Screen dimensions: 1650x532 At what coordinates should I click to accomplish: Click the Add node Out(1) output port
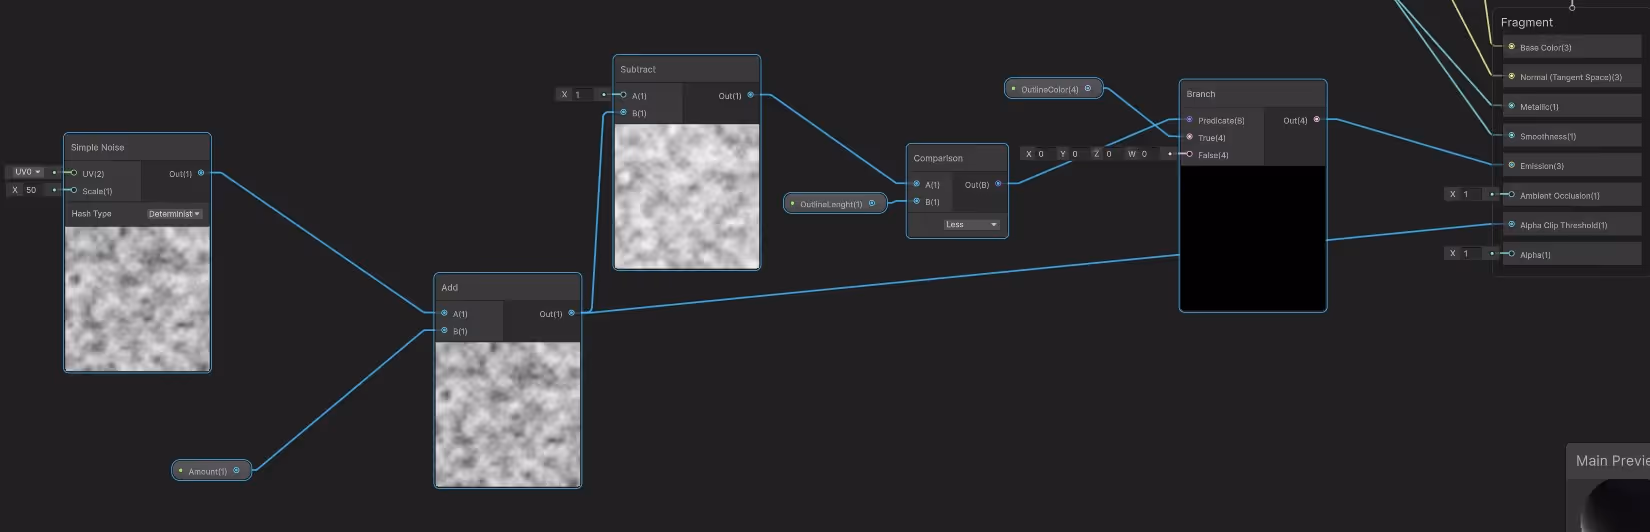[x=572, y=313]
